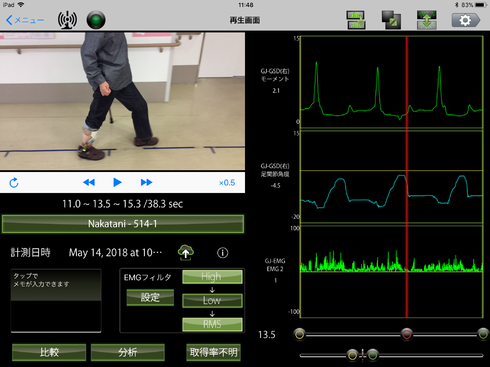
Task: Tap the 足関節角度 channel label
Action: [275, 175]
